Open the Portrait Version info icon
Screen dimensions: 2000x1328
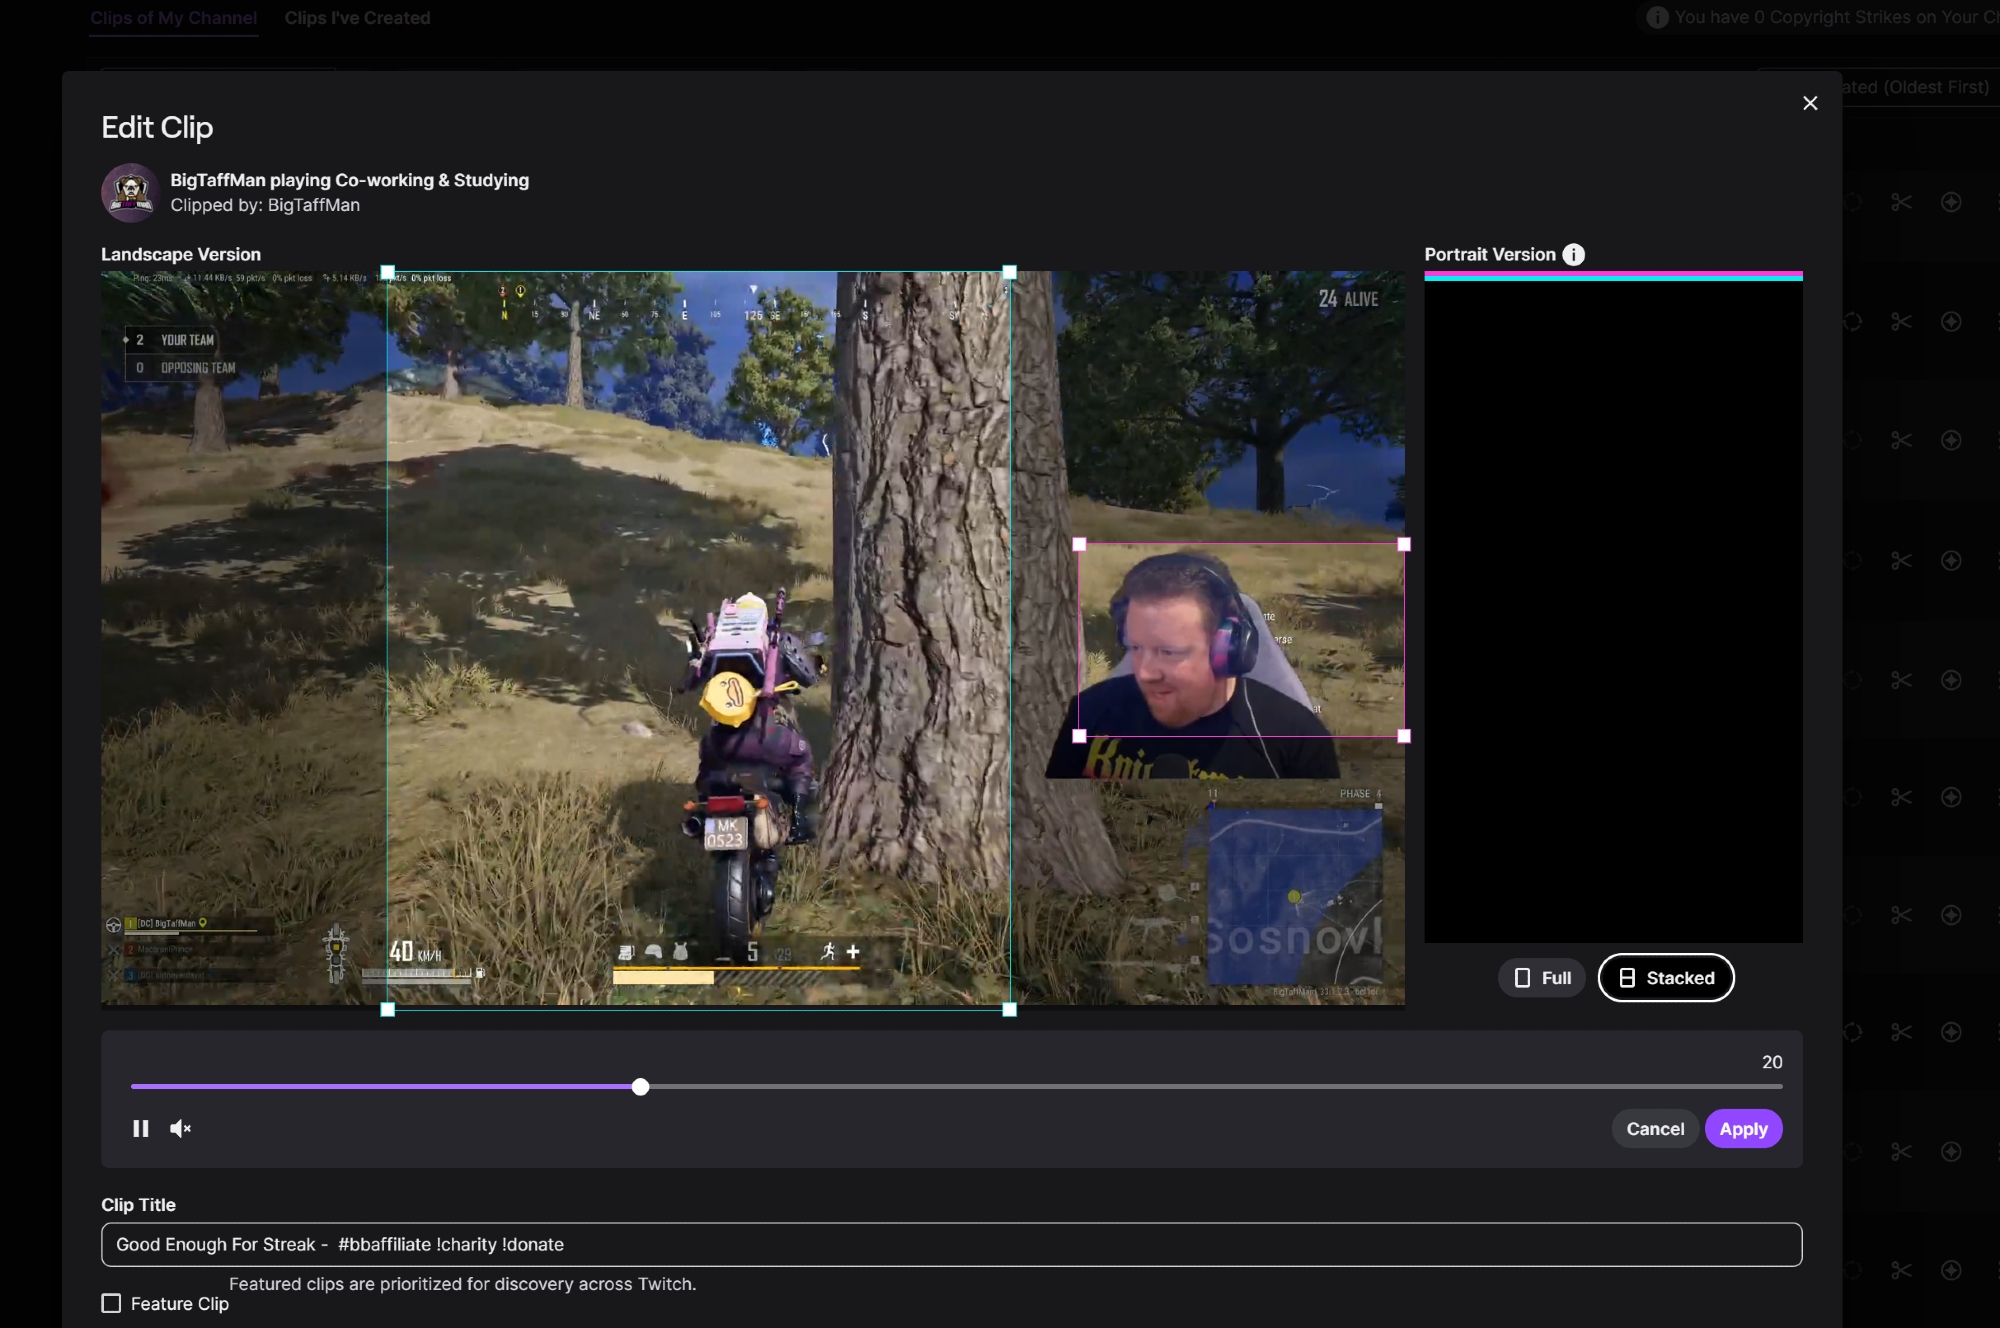(x=1574, y=254)
